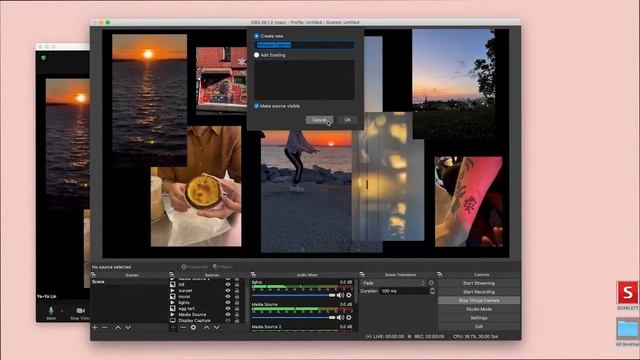
Task: Remove the scene with the Scenes minus icon
Action: pyautogui.click(x=105, y=327)
